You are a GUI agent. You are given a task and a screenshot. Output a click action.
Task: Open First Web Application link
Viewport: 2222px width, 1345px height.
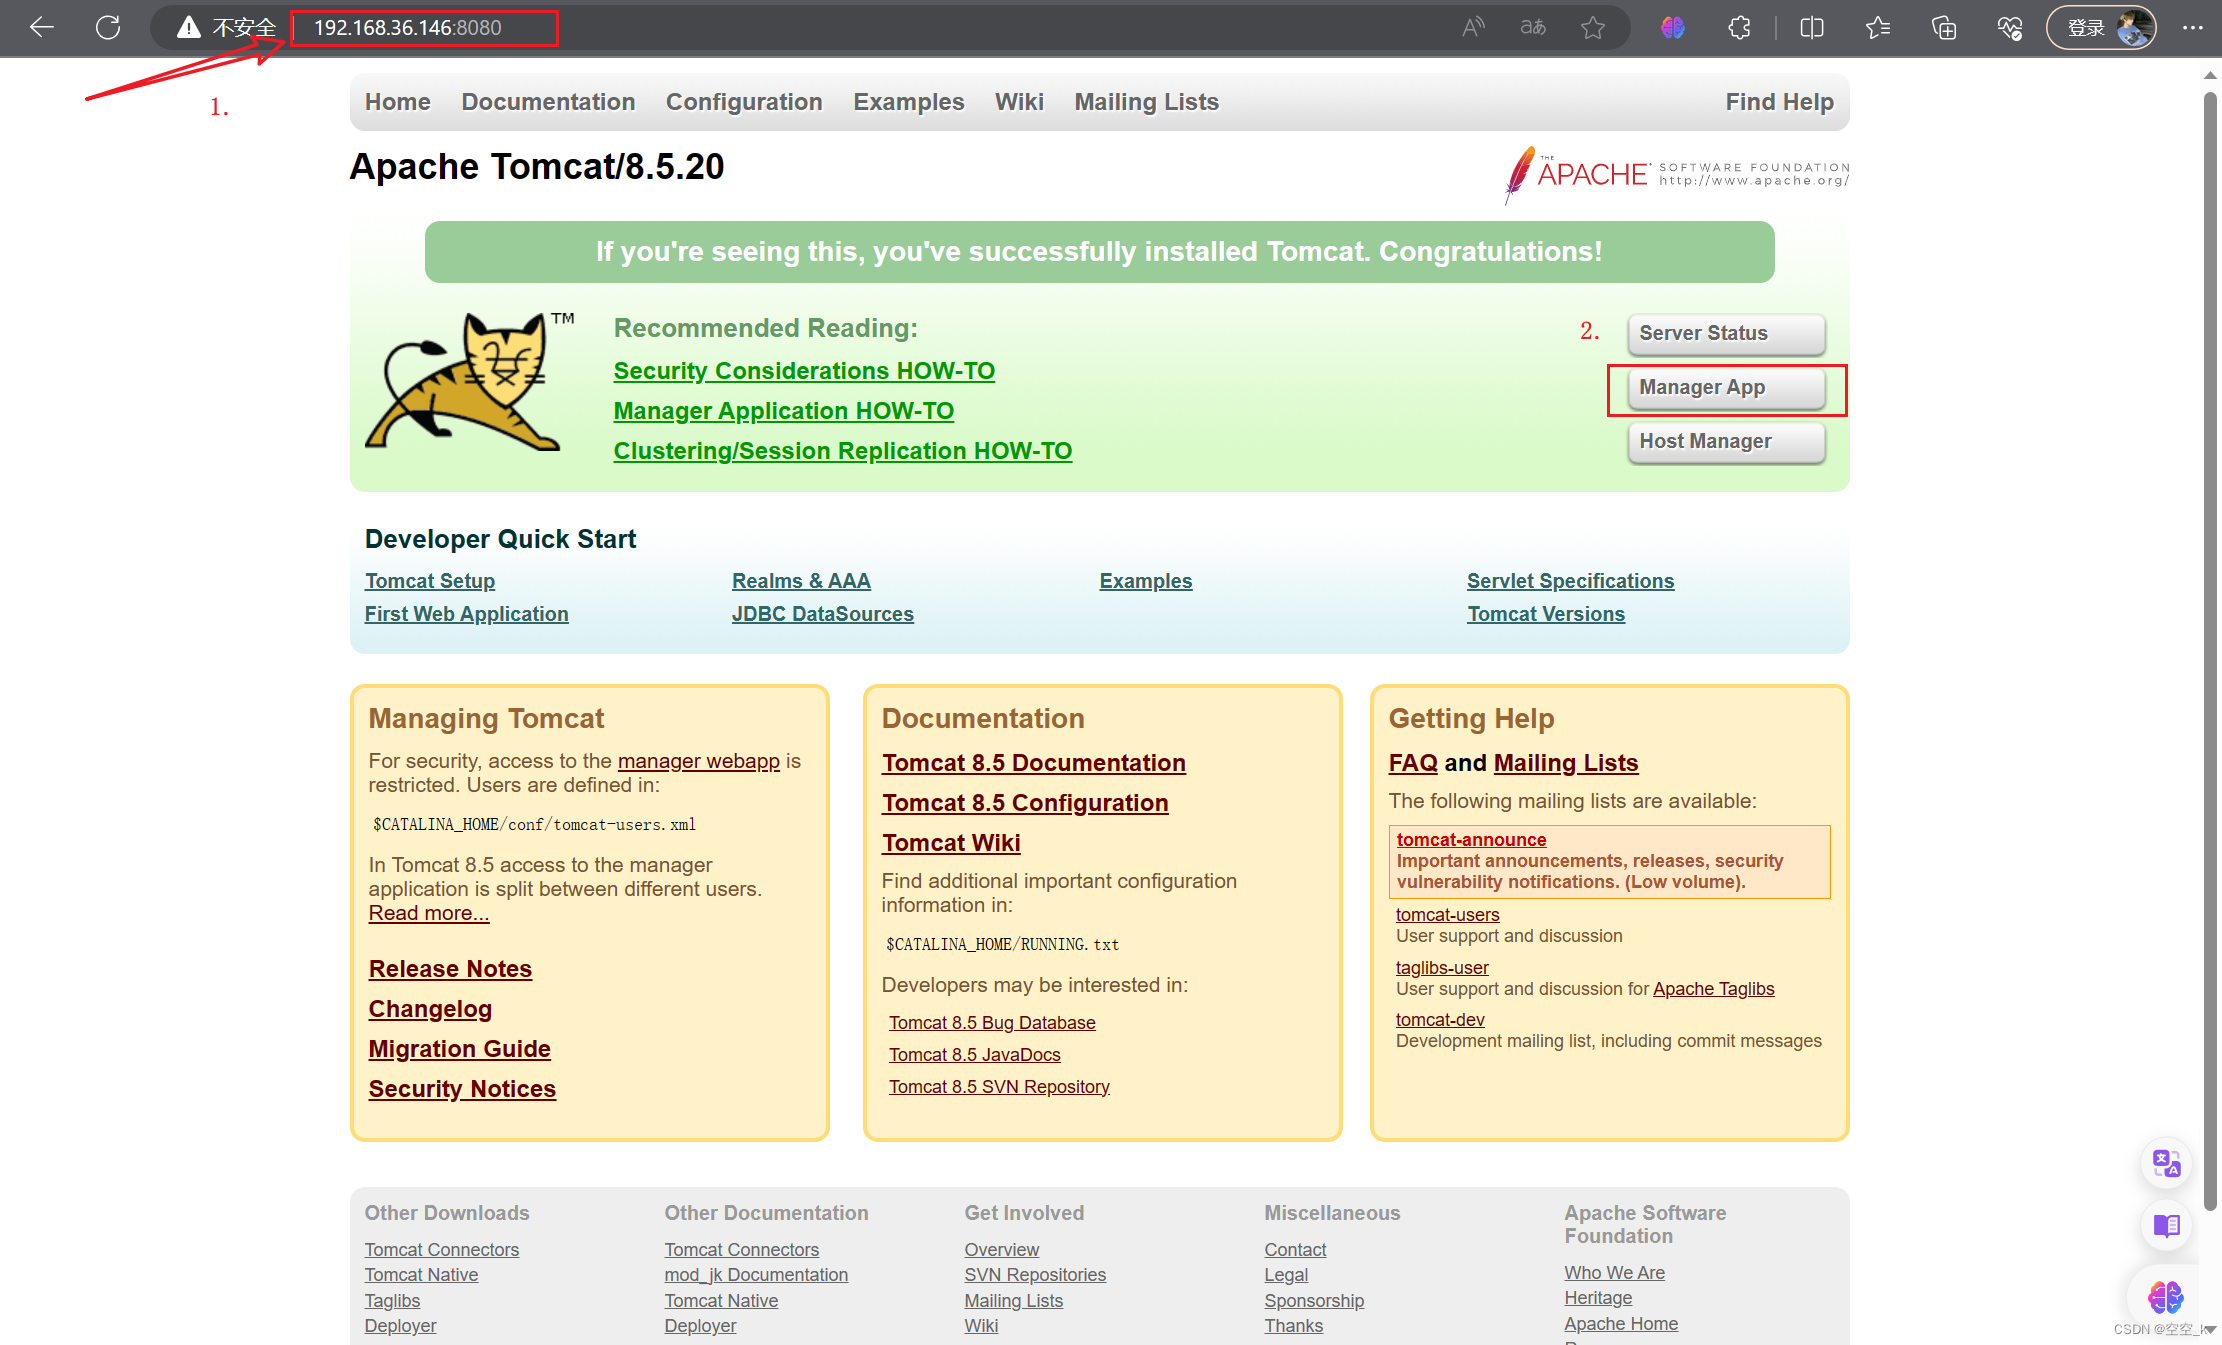(466, 614)
